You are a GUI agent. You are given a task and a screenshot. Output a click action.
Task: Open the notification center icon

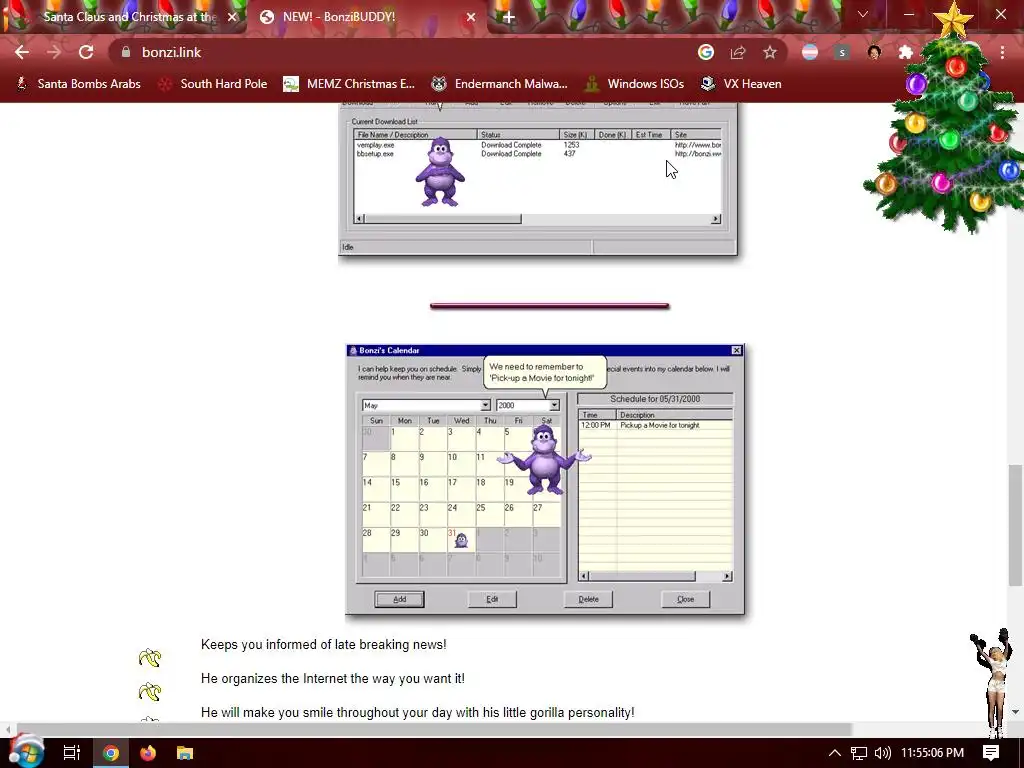point(991,753)
